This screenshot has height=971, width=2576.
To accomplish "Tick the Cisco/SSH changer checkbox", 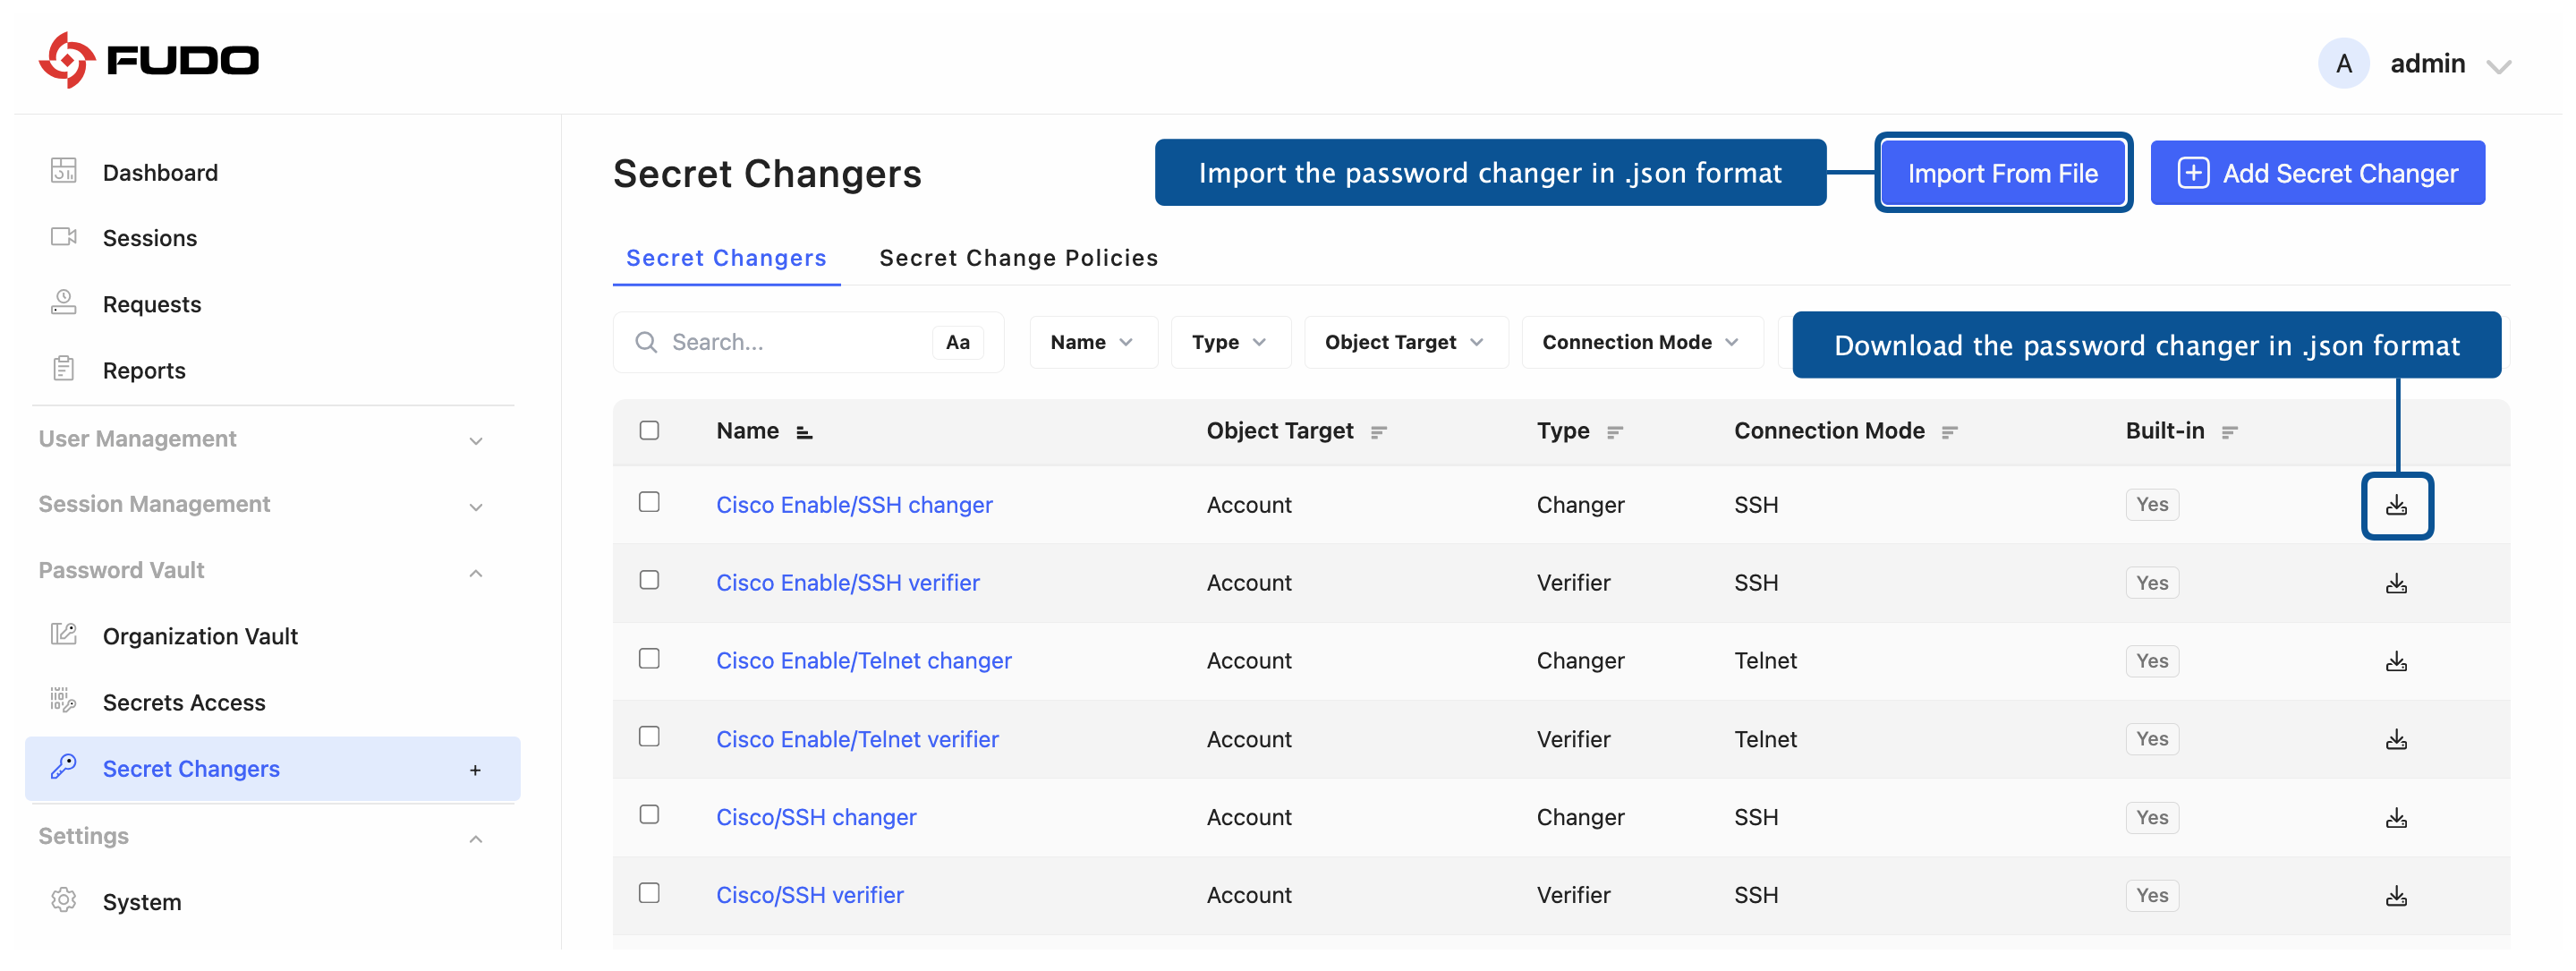I will click(649, 814).
